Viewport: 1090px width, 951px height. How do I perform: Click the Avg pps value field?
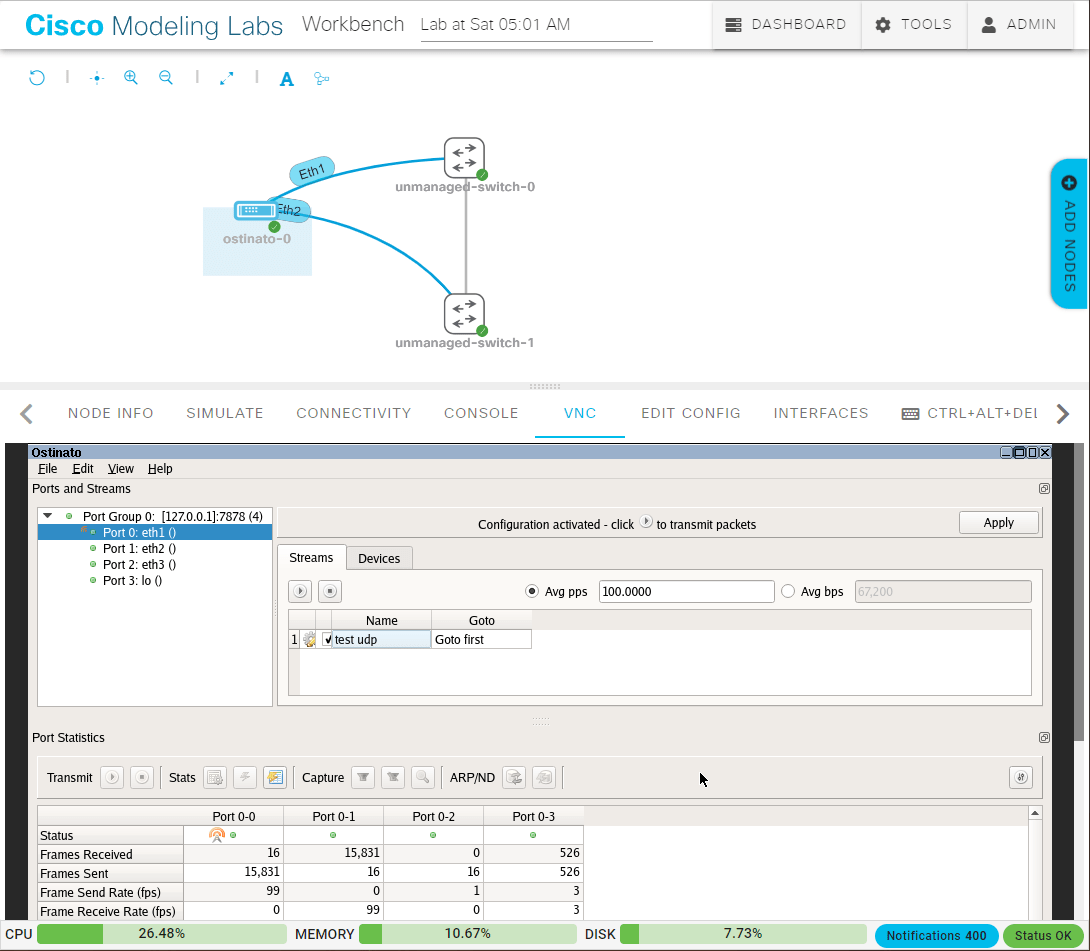click(x=686, y=592)
